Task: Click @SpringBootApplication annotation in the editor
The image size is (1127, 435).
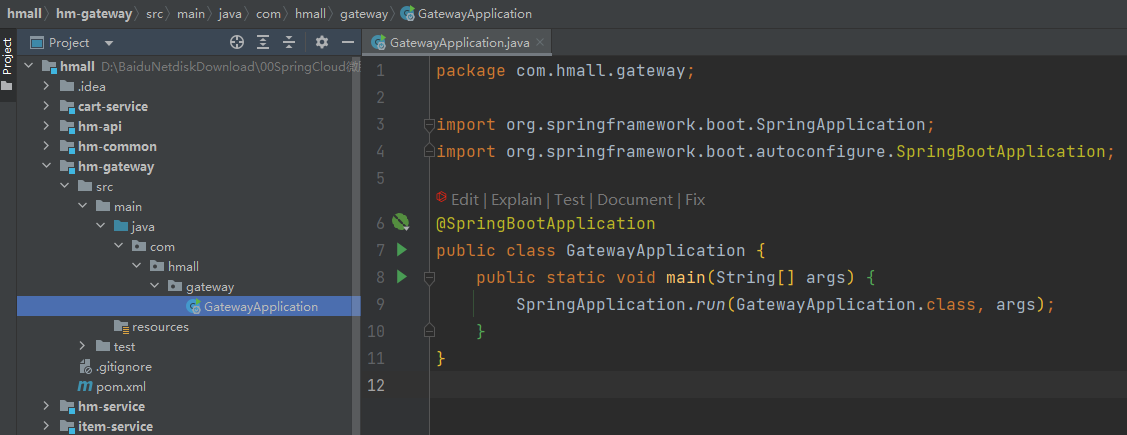Action: (x=546, y=224)
